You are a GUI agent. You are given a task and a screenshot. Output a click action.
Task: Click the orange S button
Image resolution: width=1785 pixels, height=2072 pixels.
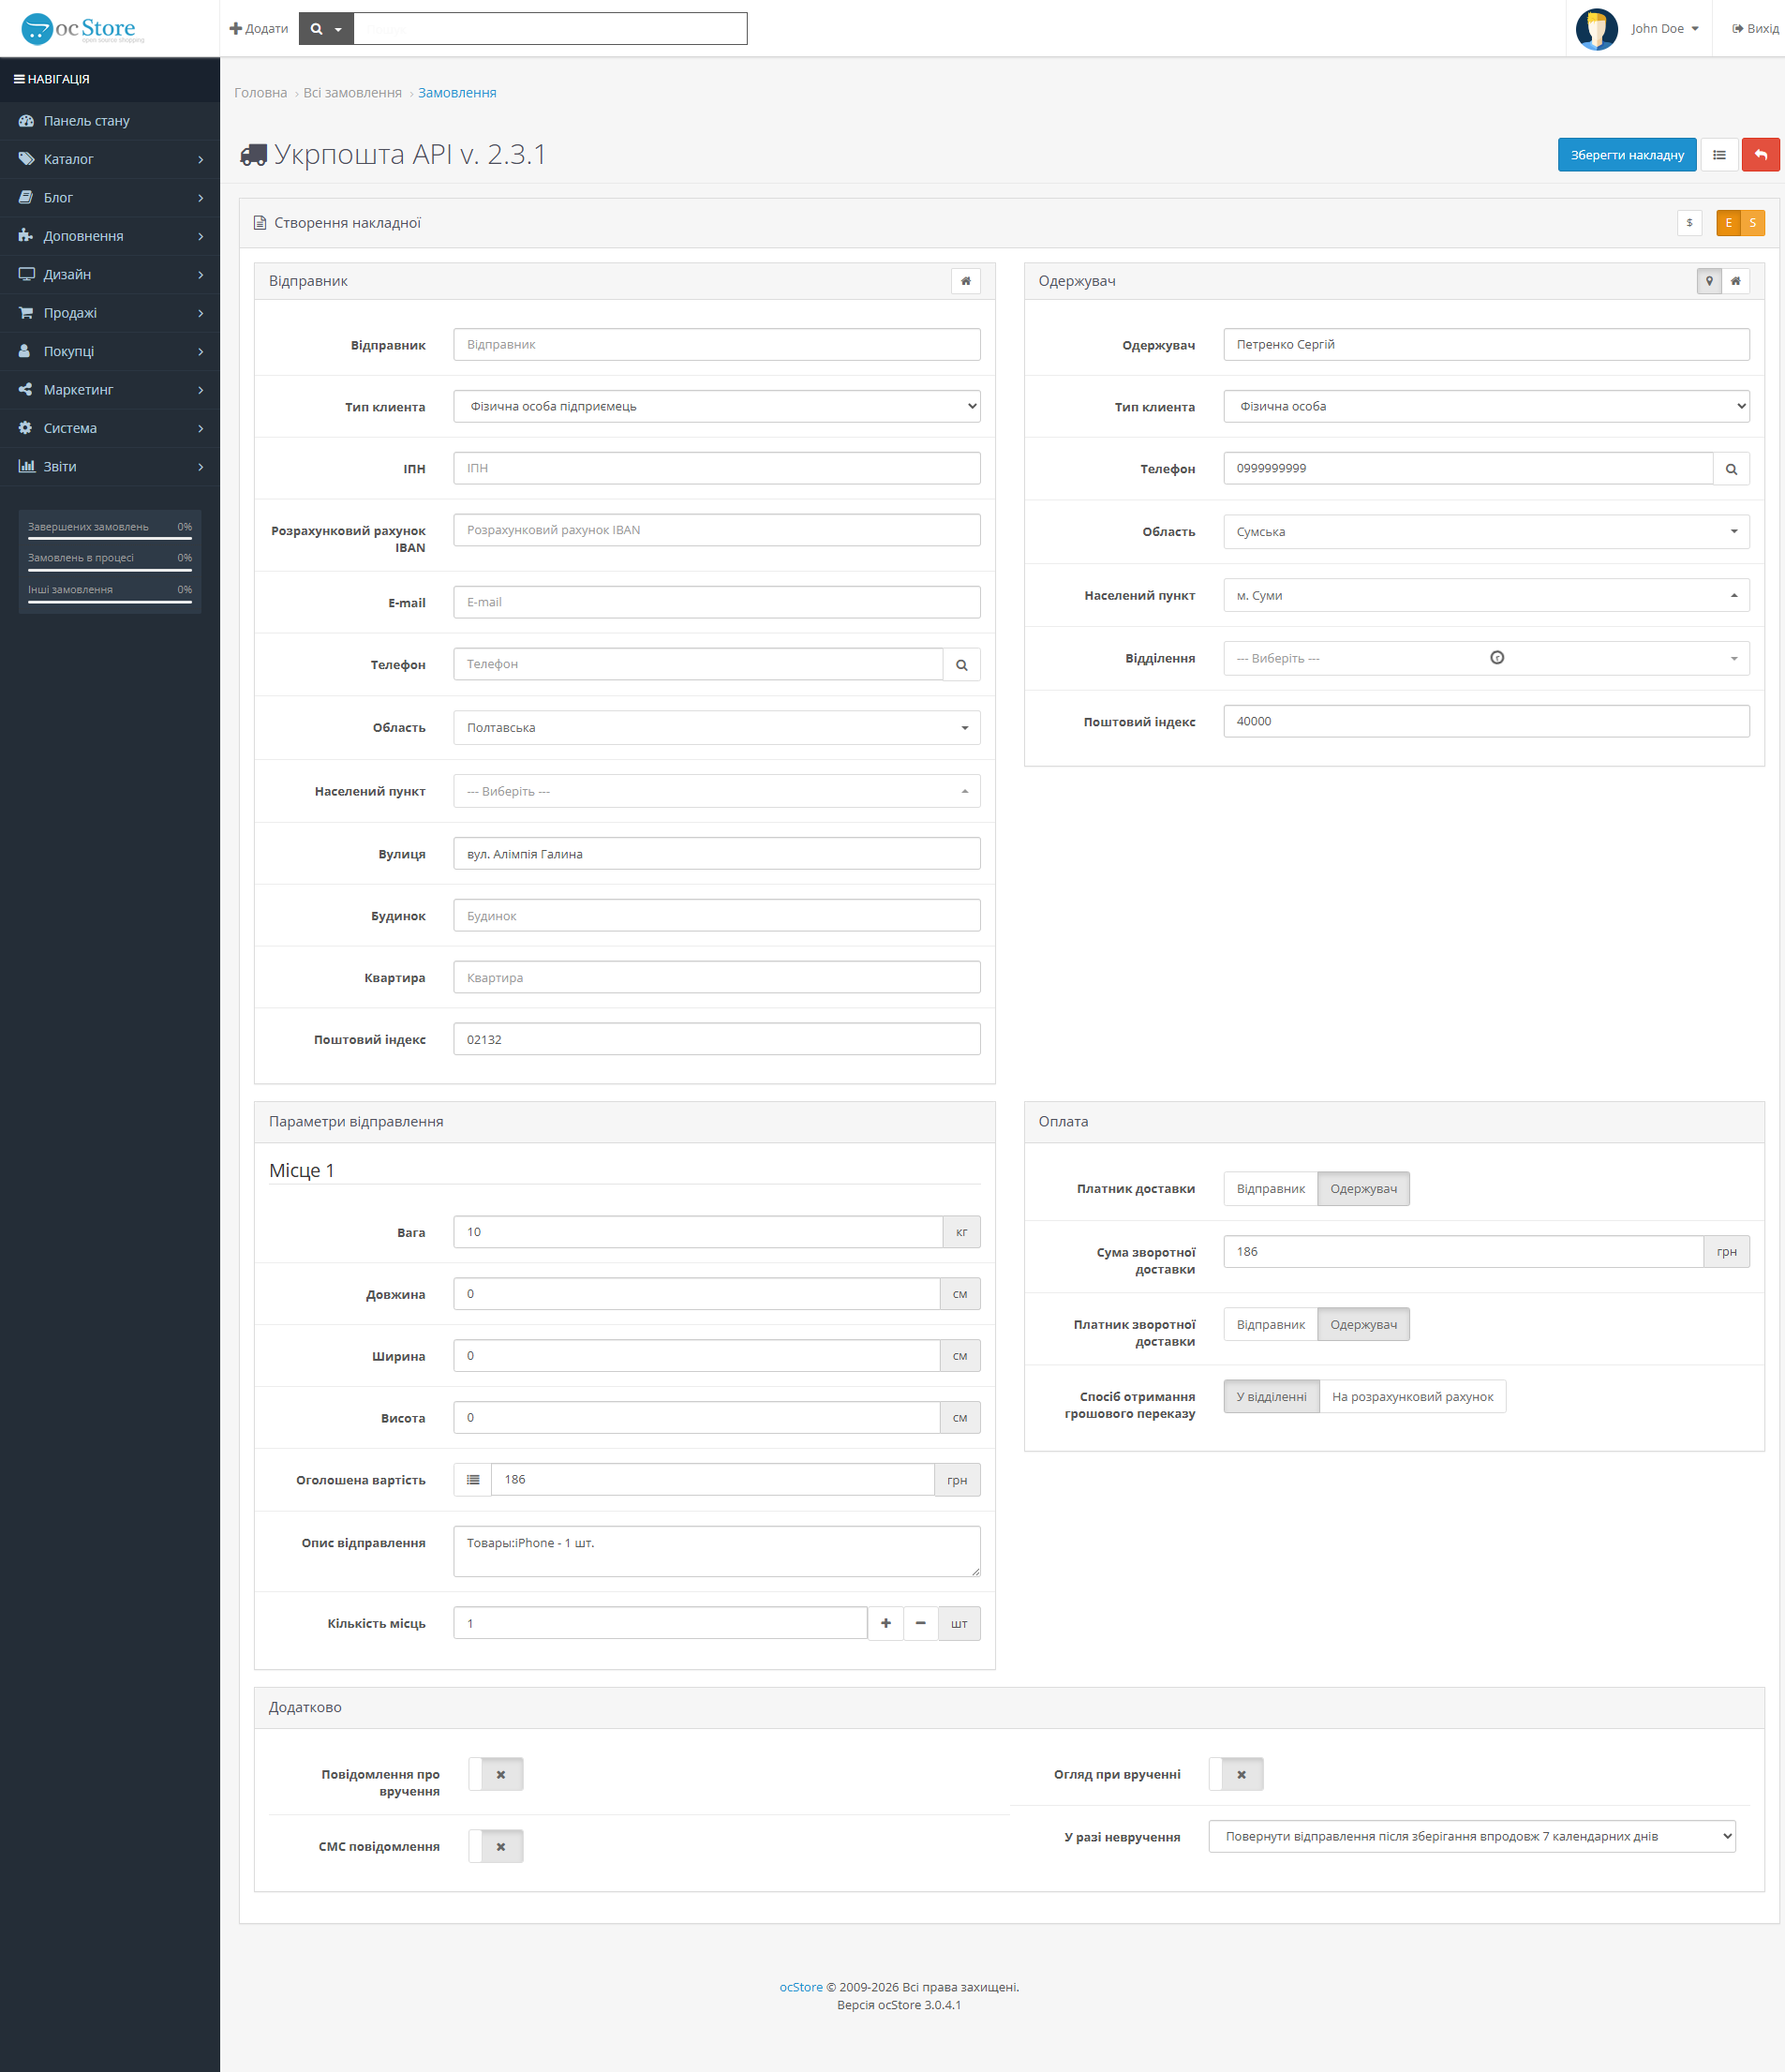click(x=1753, y=223)
